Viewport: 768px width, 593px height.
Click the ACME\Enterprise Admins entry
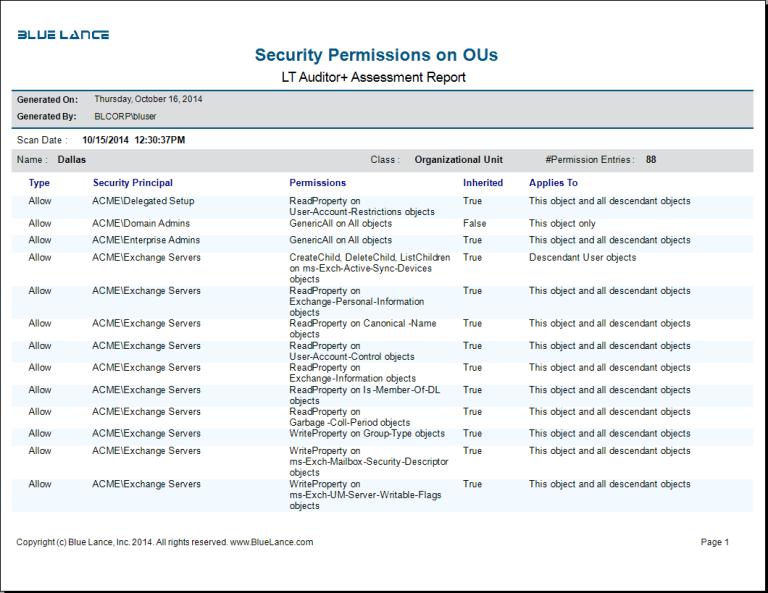[x=146, y=240]
